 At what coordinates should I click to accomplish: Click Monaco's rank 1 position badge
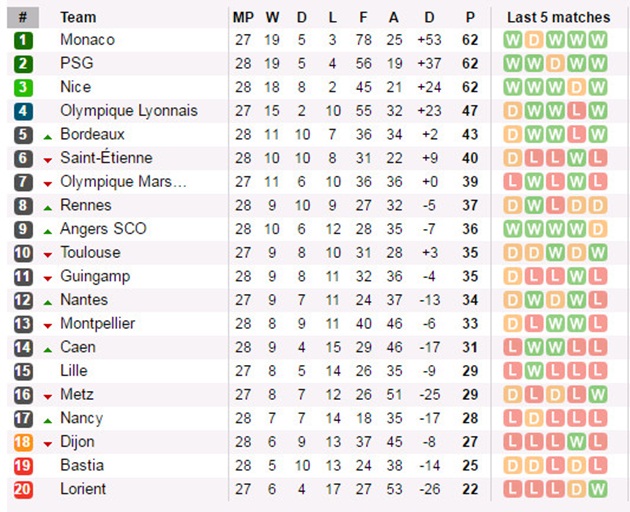pyautogui.click(x=23, y=40)
